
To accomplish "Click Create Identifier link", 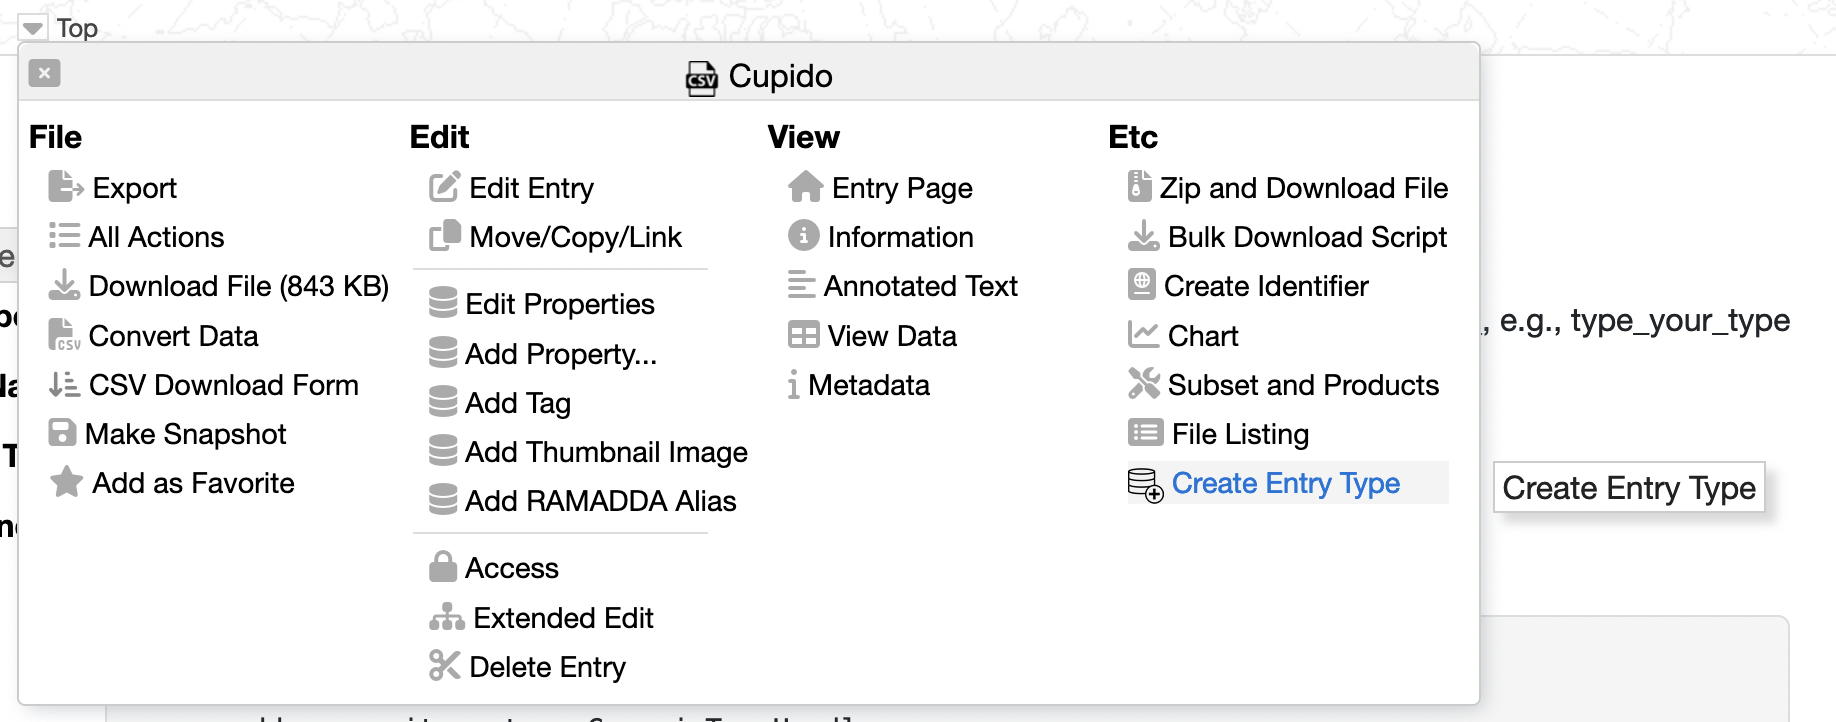I will pos(1266,286).
